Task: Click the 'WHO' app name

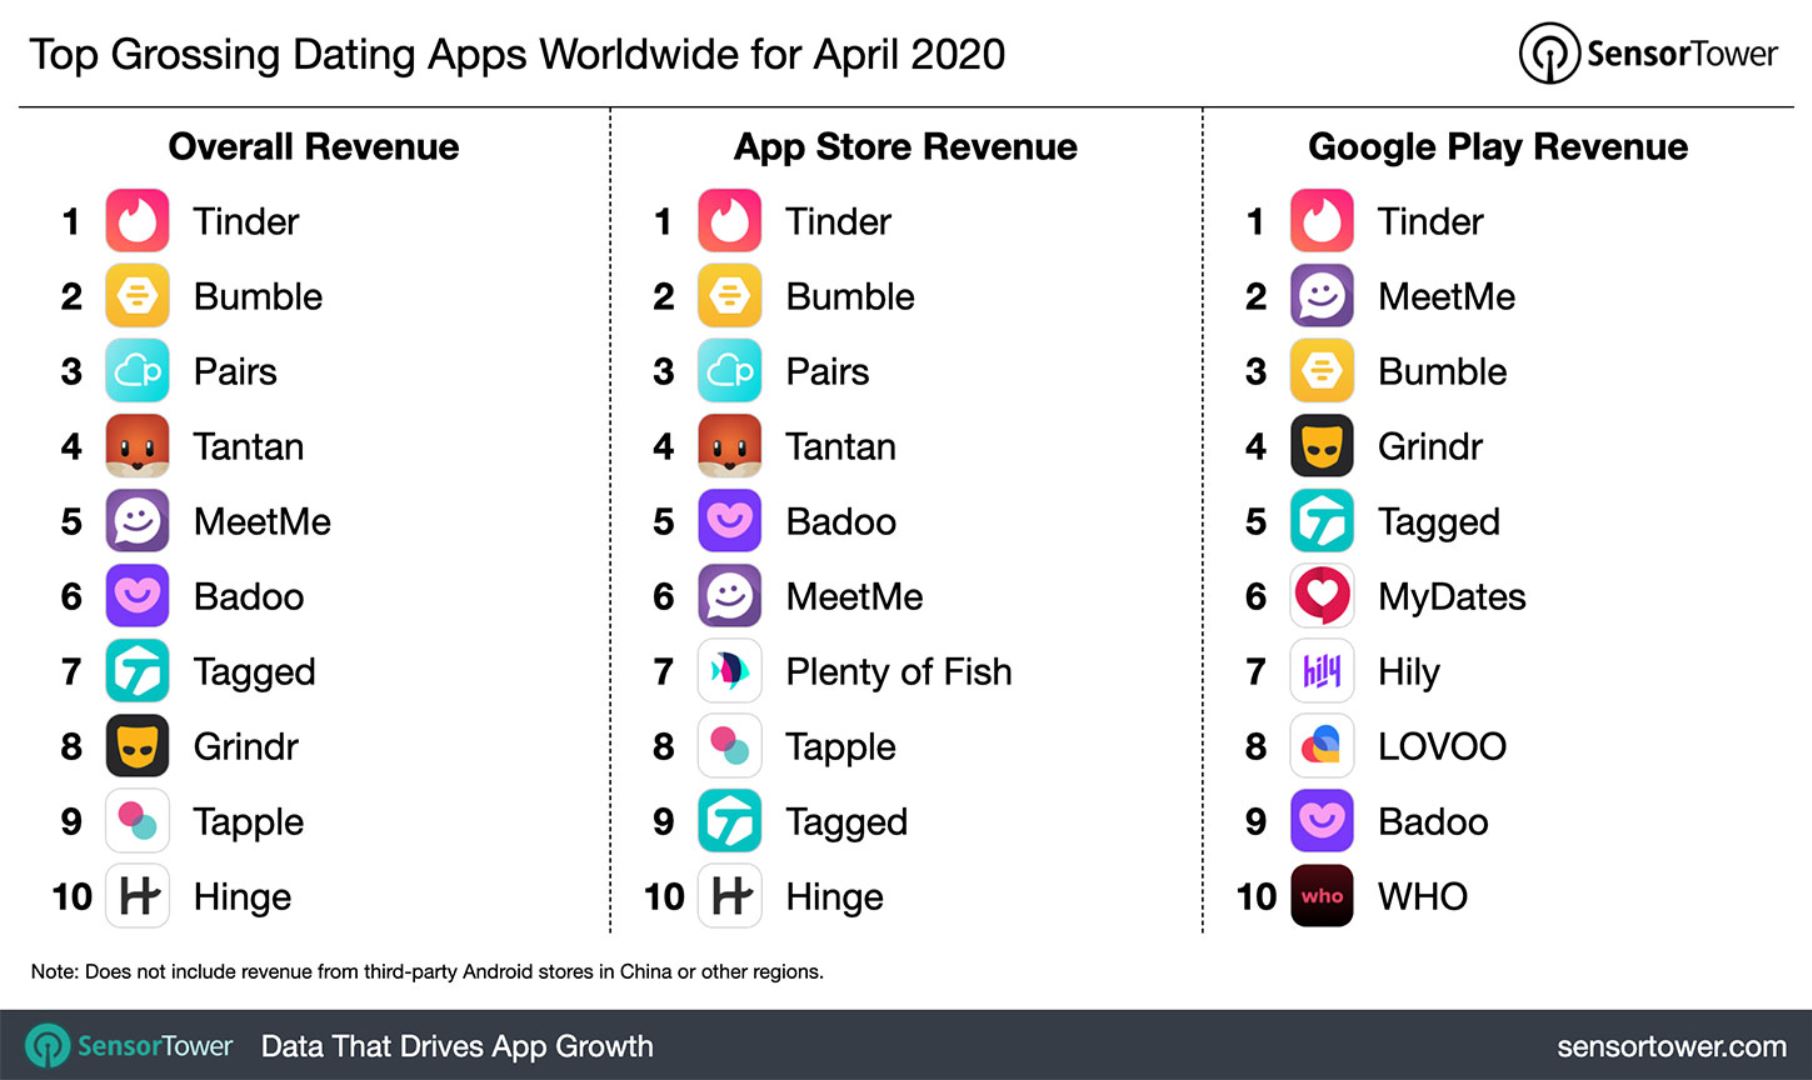Action: [1423, 896]
